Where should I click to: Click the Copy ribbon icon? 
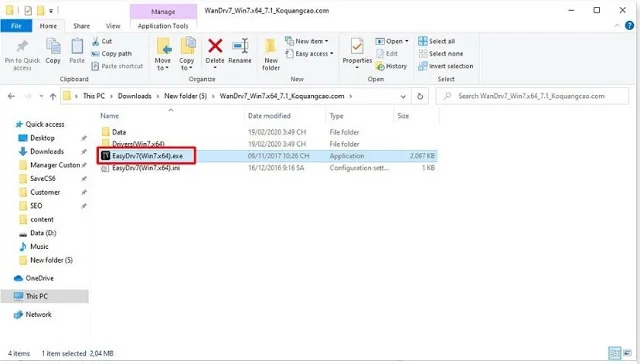point(53,47)
